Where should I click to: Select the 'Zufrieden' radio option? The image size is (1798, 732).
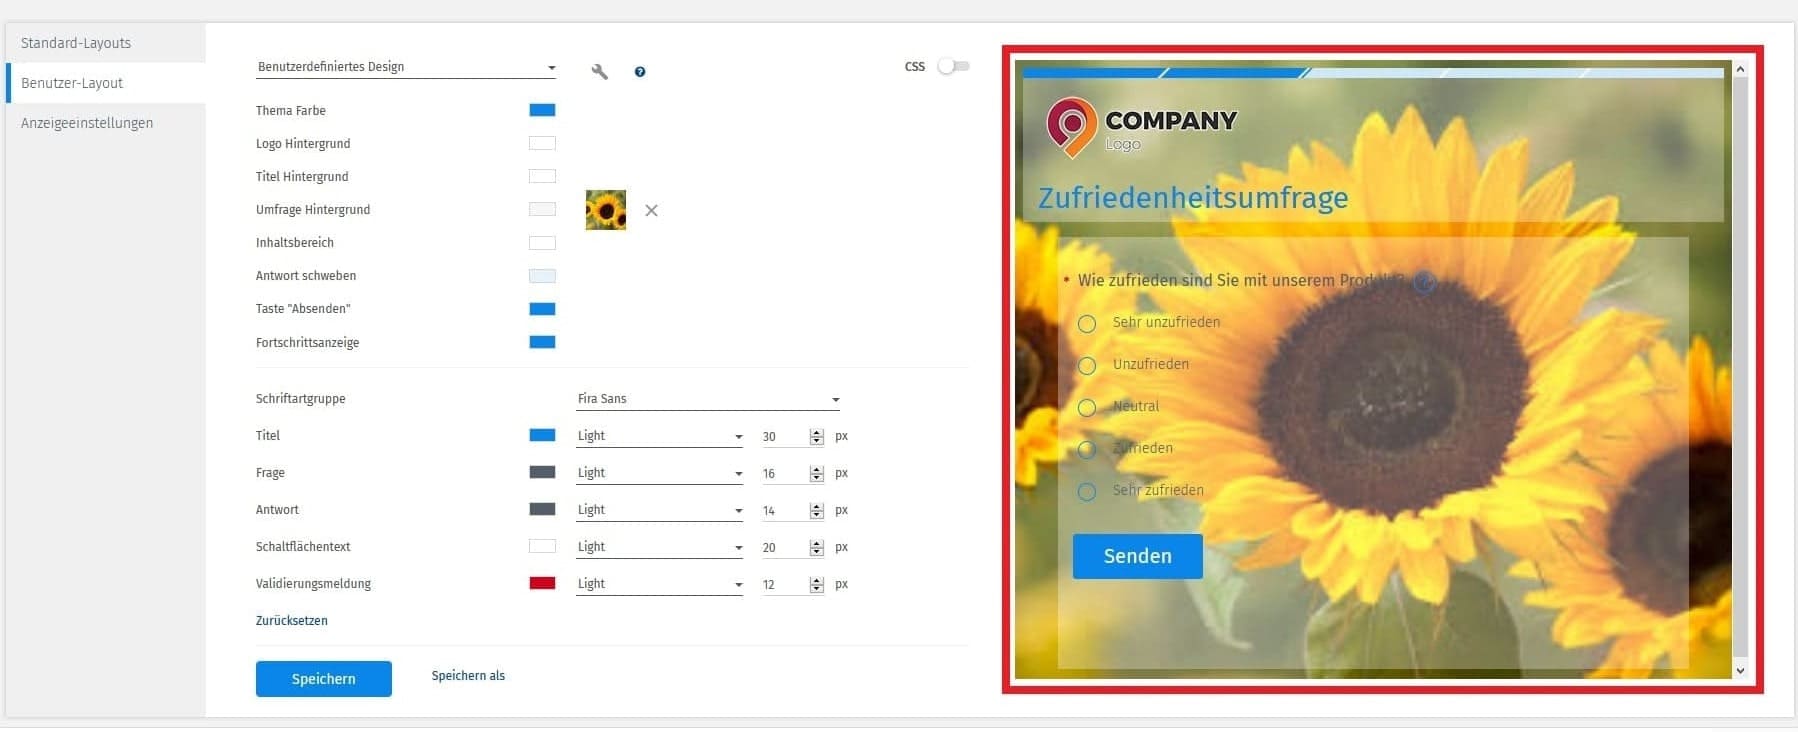1087,450
